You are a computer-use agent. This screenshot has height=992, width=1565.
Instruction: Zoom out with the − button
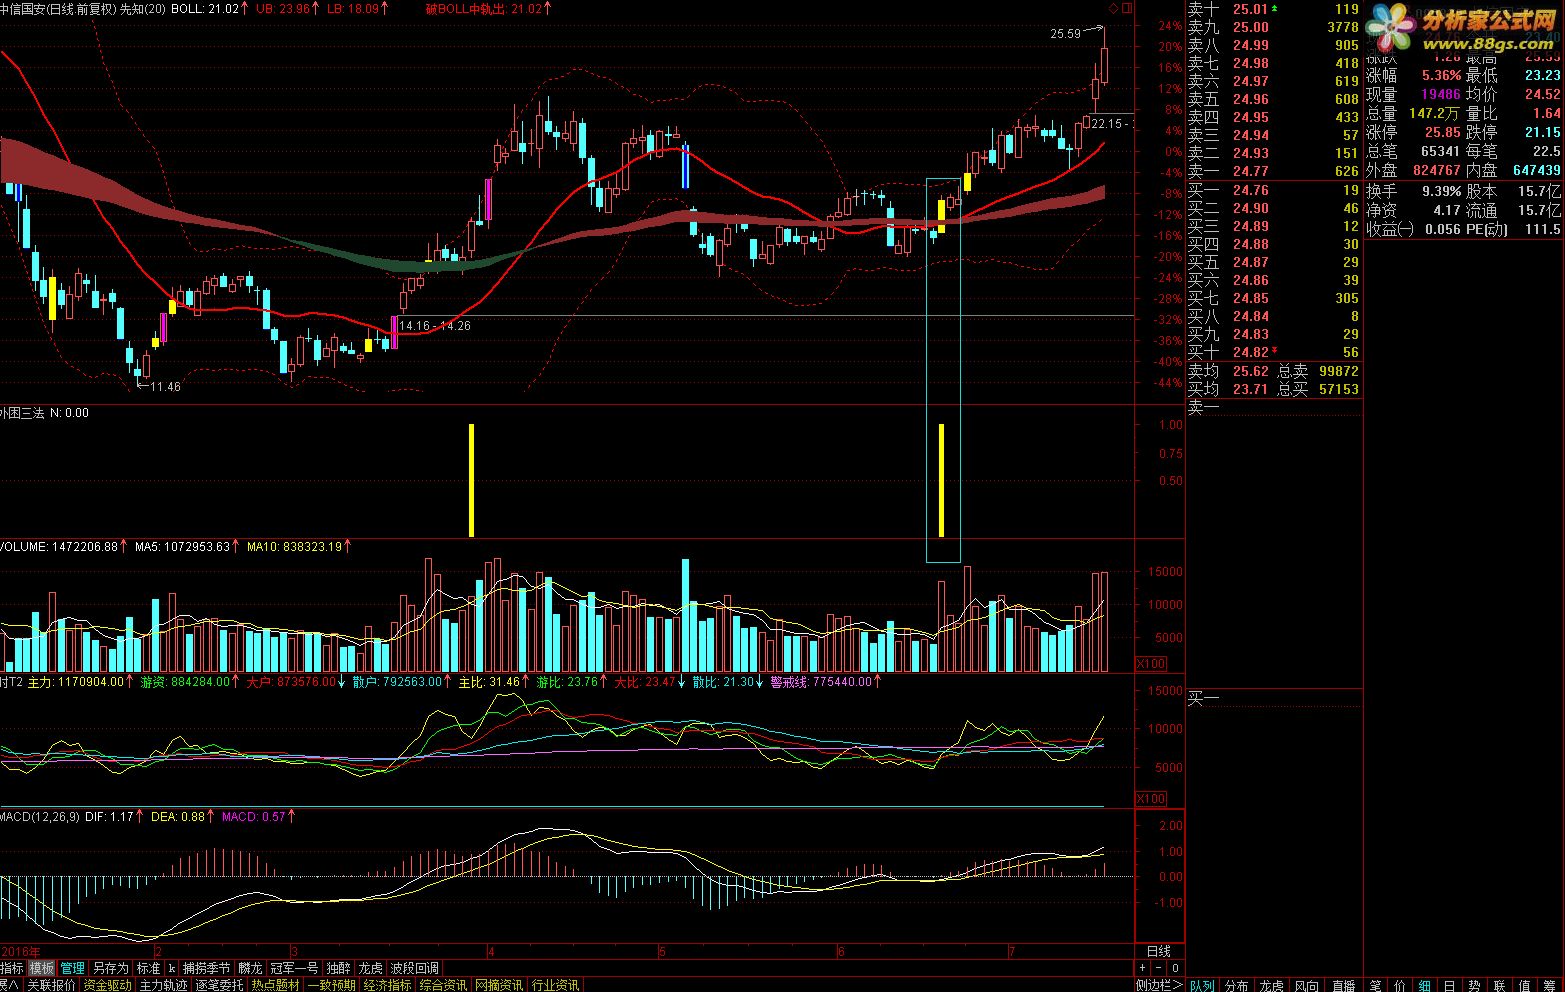pos(1158,968)
